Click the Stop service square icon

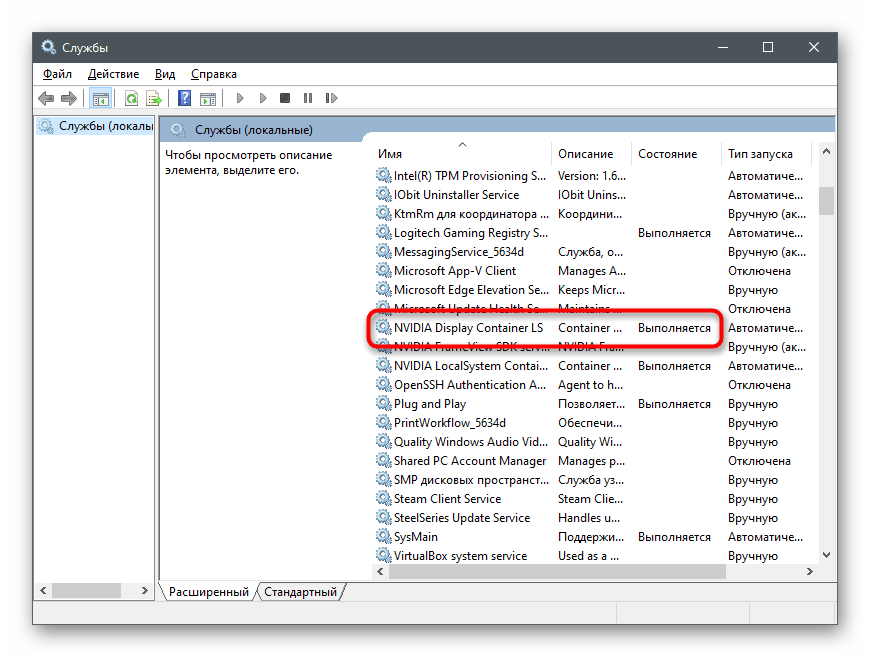tap(285, 98)
